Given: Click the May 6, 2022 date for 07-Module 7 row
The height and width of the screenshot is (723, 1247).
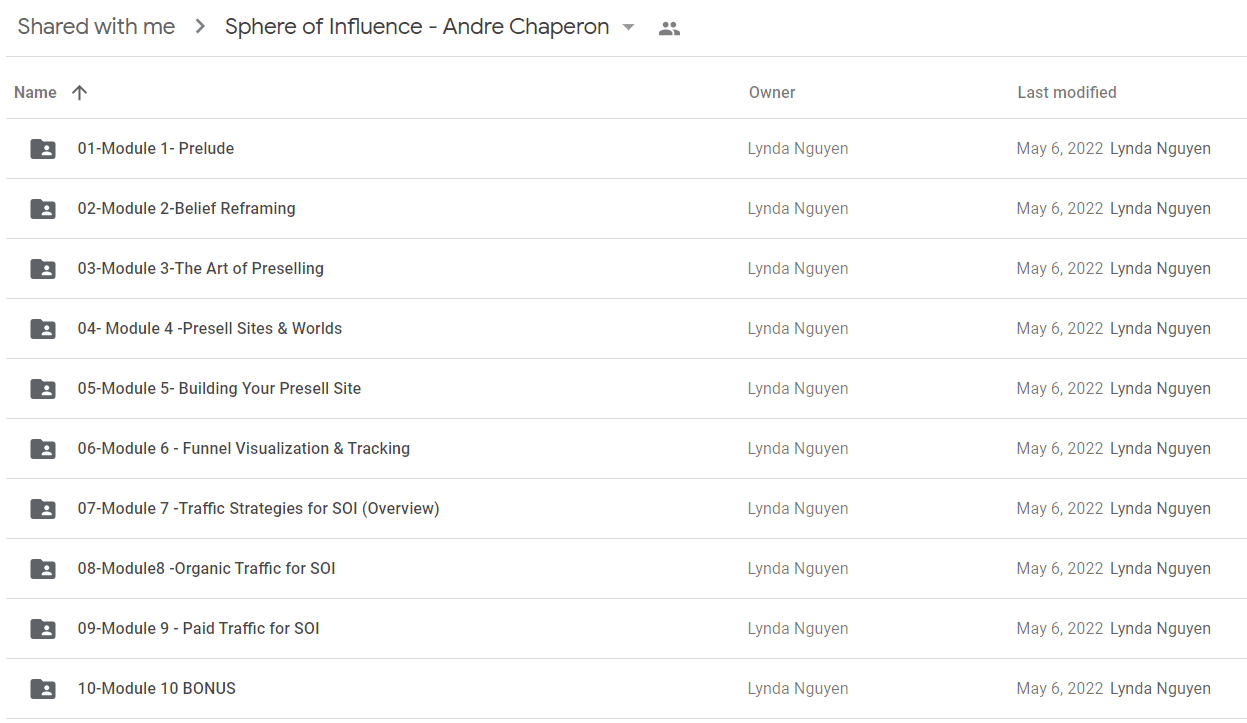Looking at the screenshot, I should [1060, 508].
